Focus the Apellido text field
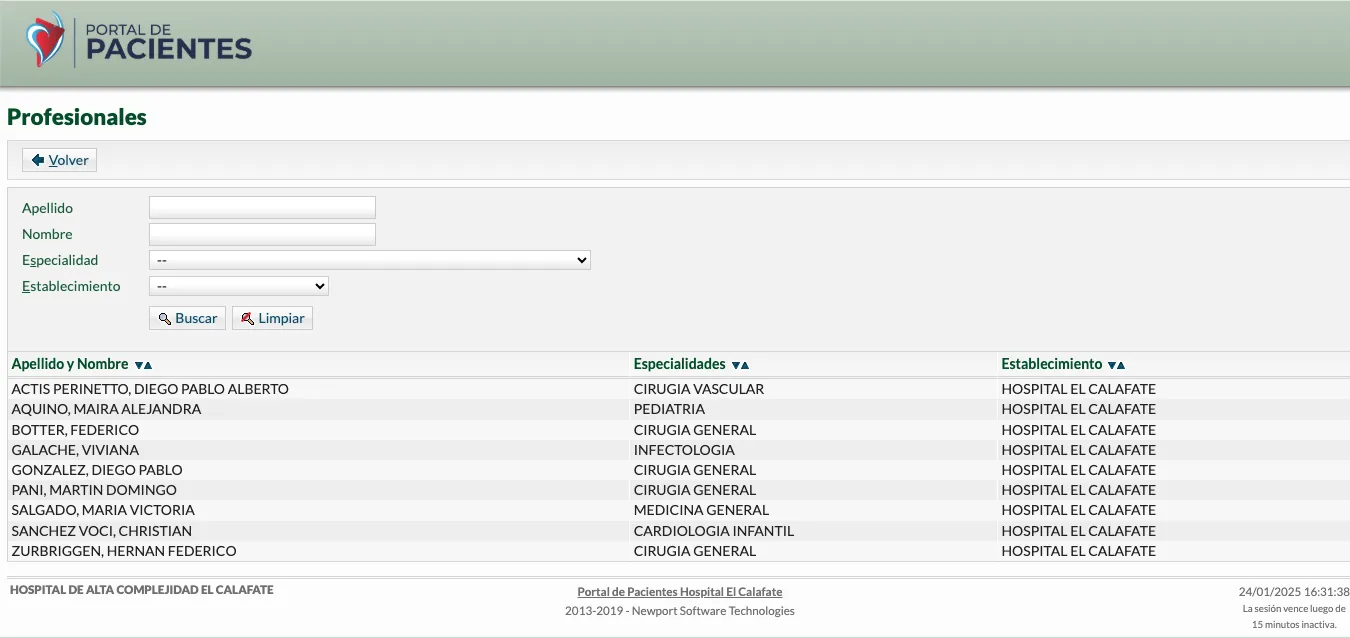Screen dimensions: 1350x638 (x=262, y=208)
